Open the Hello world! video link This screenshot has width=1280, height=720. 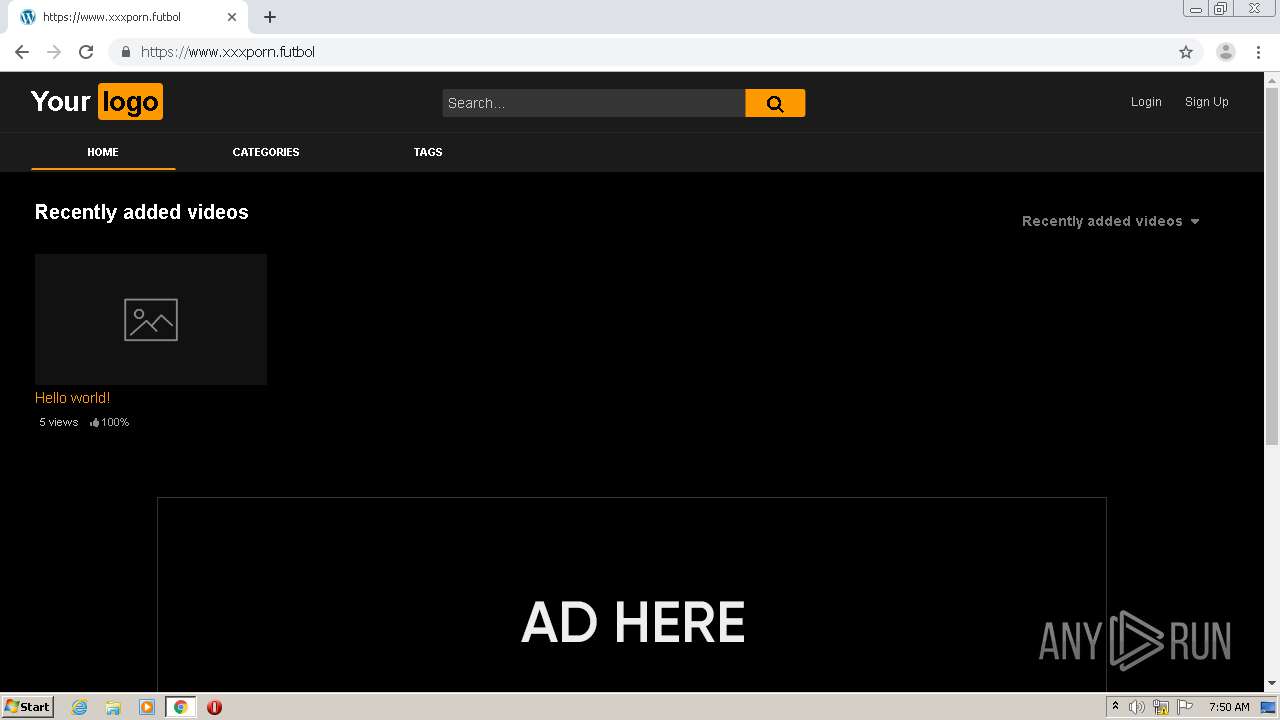72,398
